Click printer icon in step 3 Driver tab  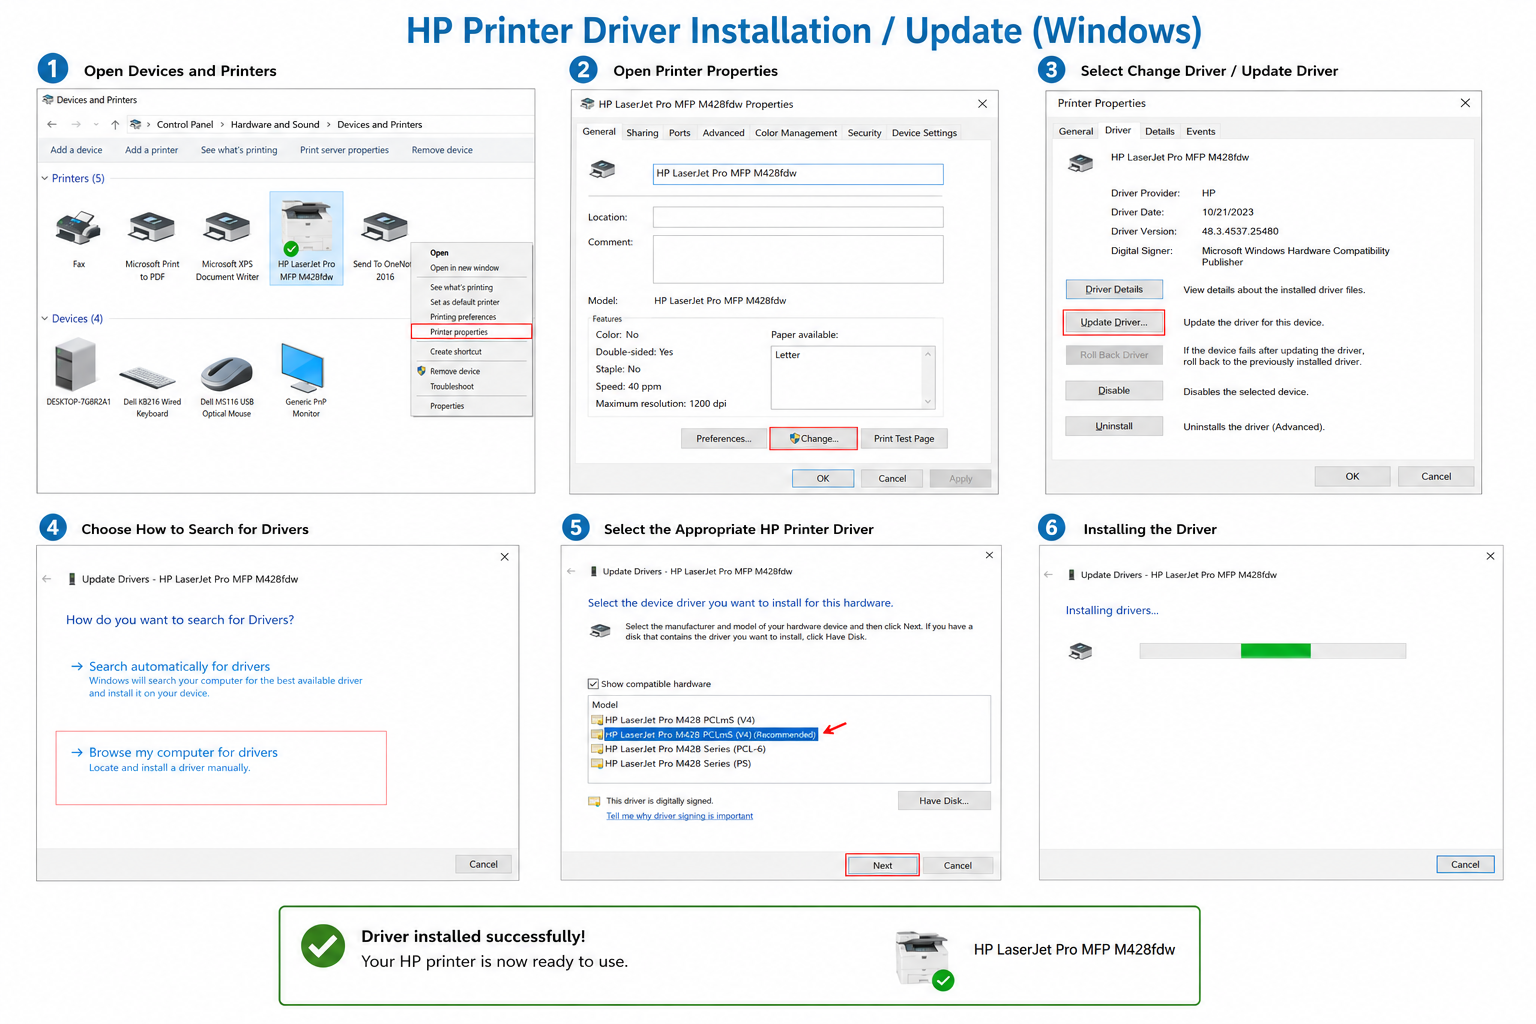tap(1081, 163)
